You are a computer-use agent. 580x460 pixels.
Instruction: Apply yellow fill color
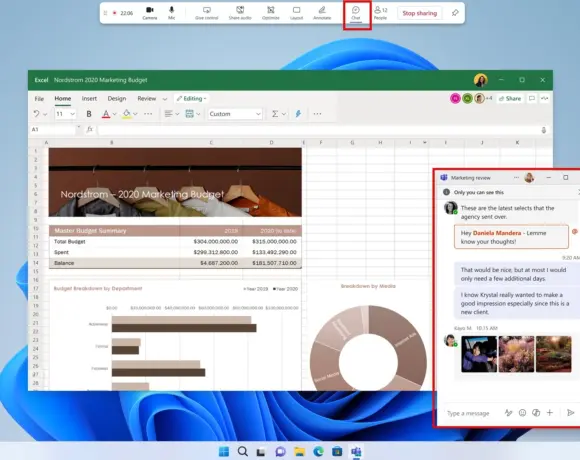pos(127,114)
